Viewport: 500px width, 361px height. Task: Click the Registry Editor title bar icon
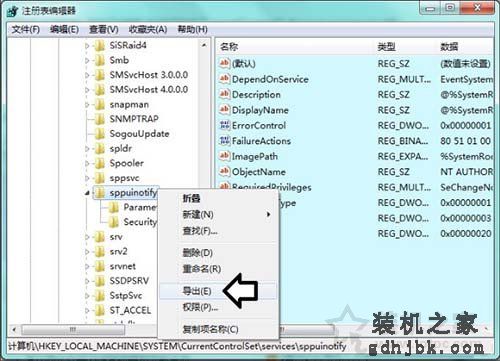tap(12, 11)
